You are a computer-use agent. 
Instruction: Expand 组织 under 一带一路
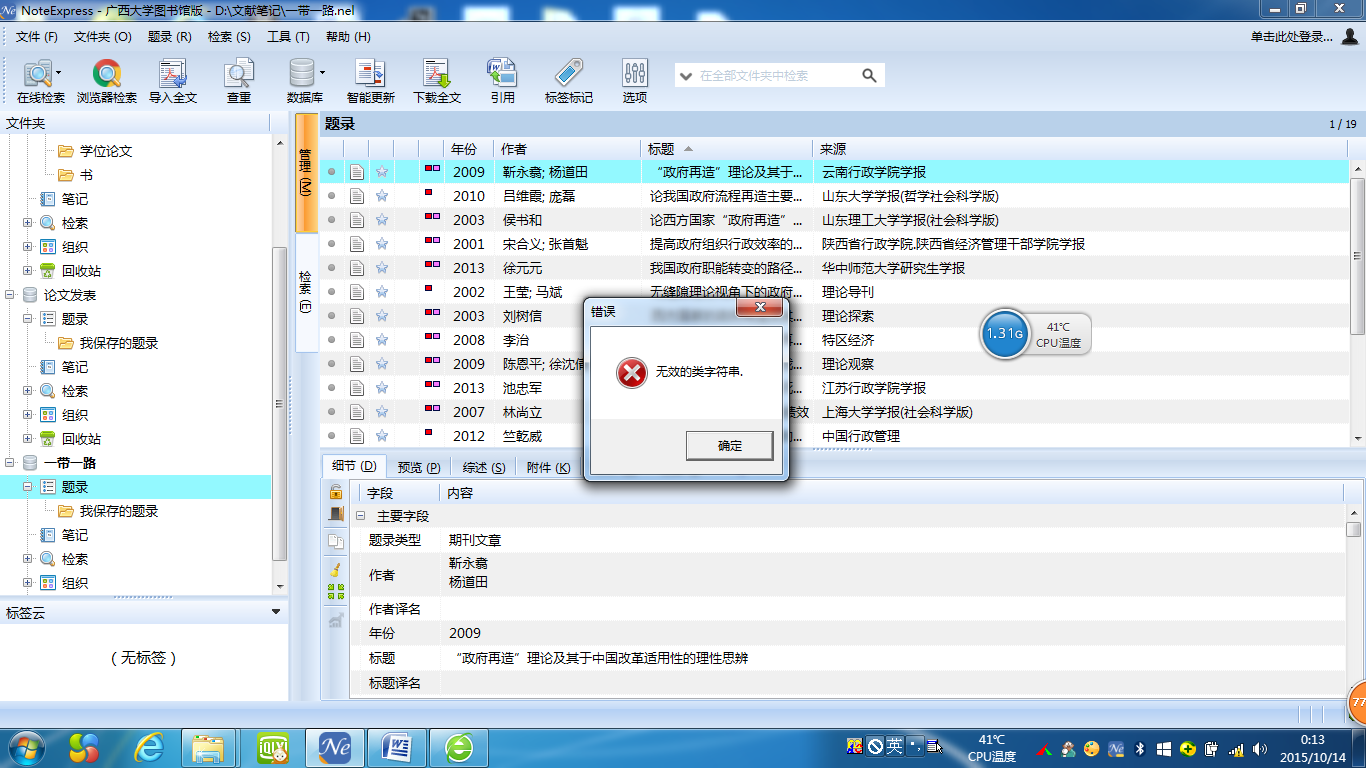pos(28,583)
